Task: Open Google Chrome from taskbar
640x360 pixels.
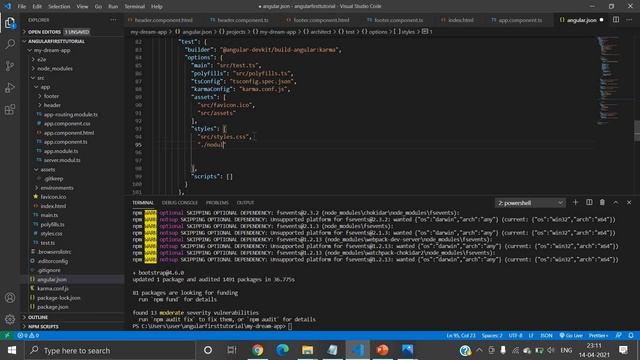Action: pyautogui.click(x=257, y=350)
